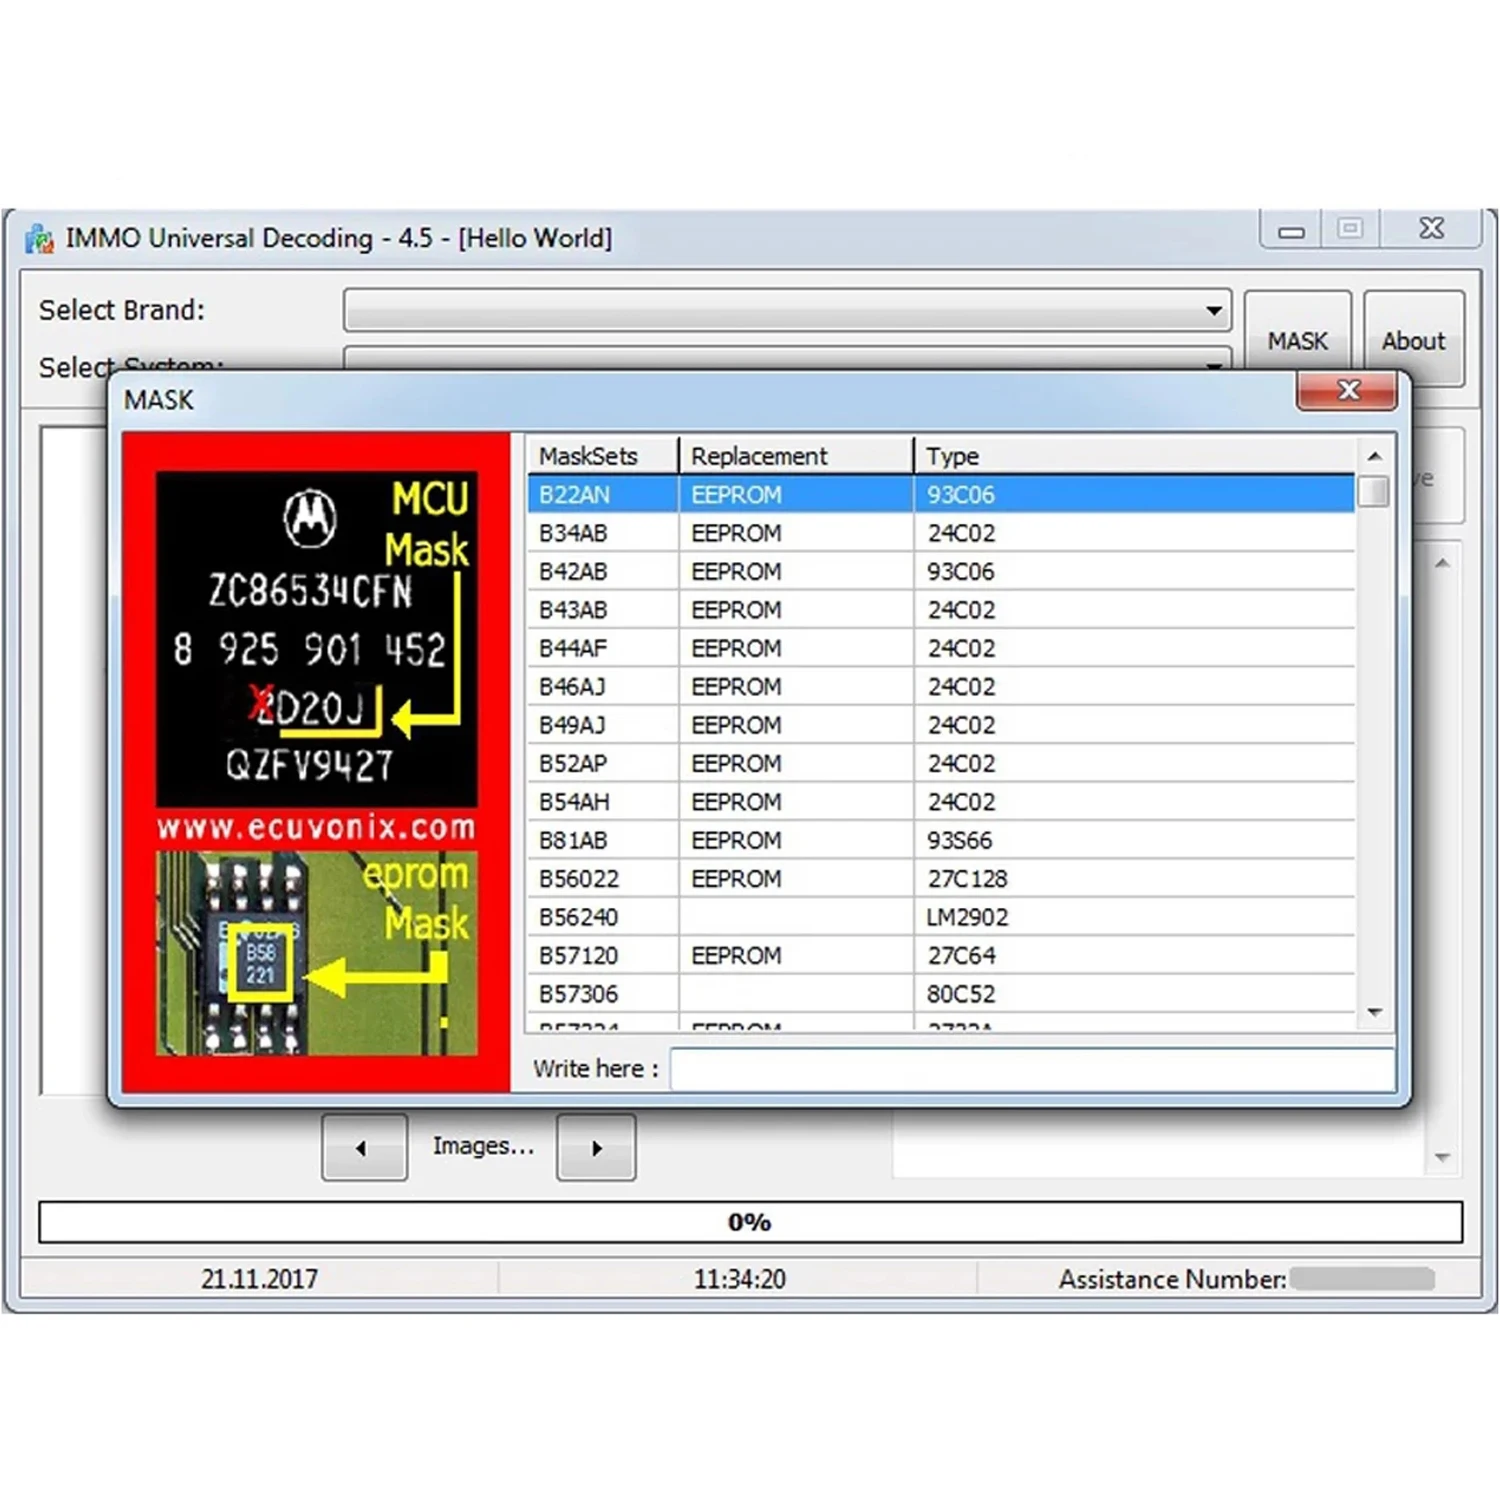1500x1500 pixels.
Task: Click the 0% progress bar
Action: (750, 1222)
